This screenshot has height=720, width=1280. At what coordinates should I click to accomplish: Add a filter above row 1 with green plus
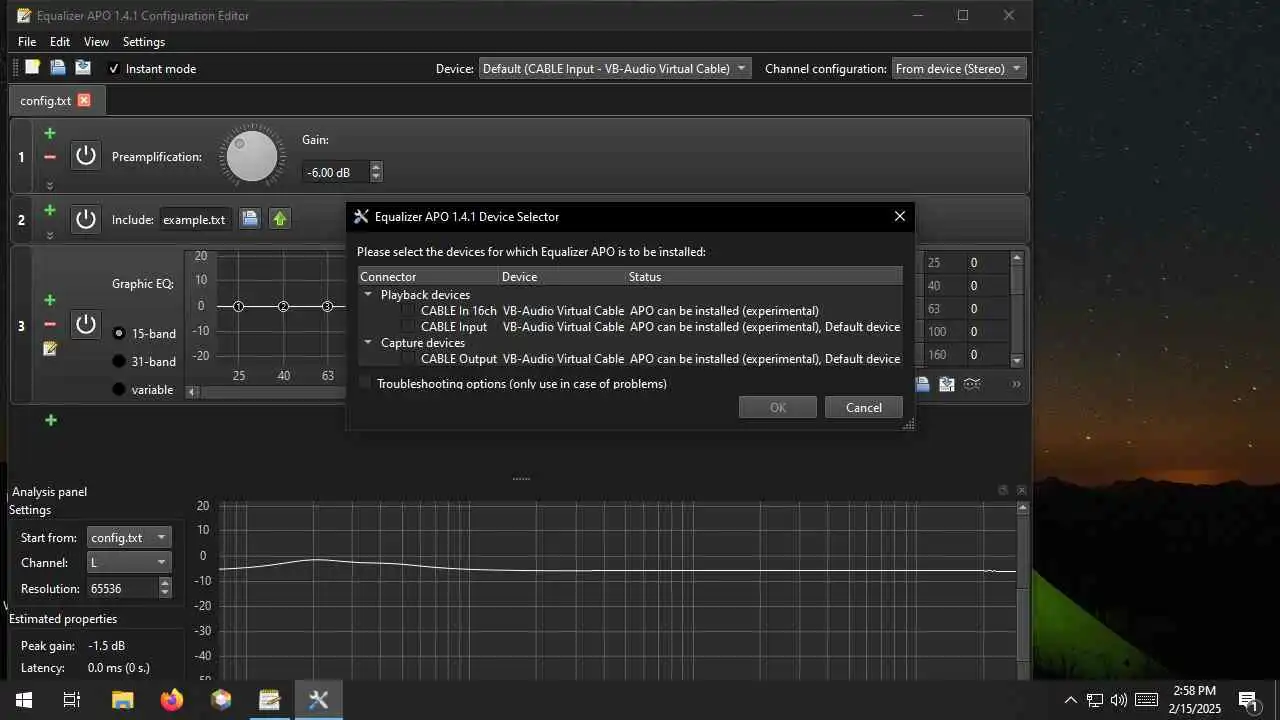click(50, 133)
